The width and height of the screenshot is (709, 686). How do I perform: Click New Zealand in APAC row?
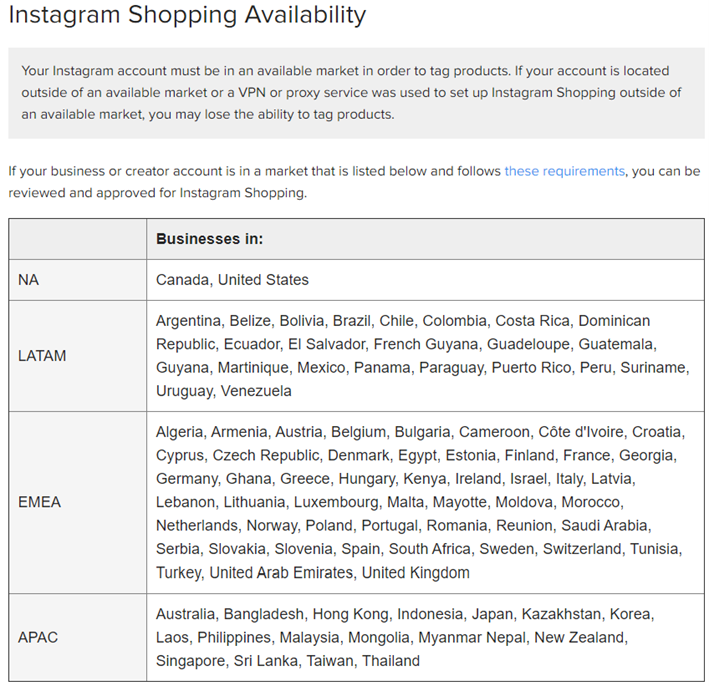pyautogui.click(x=581, y=638)
